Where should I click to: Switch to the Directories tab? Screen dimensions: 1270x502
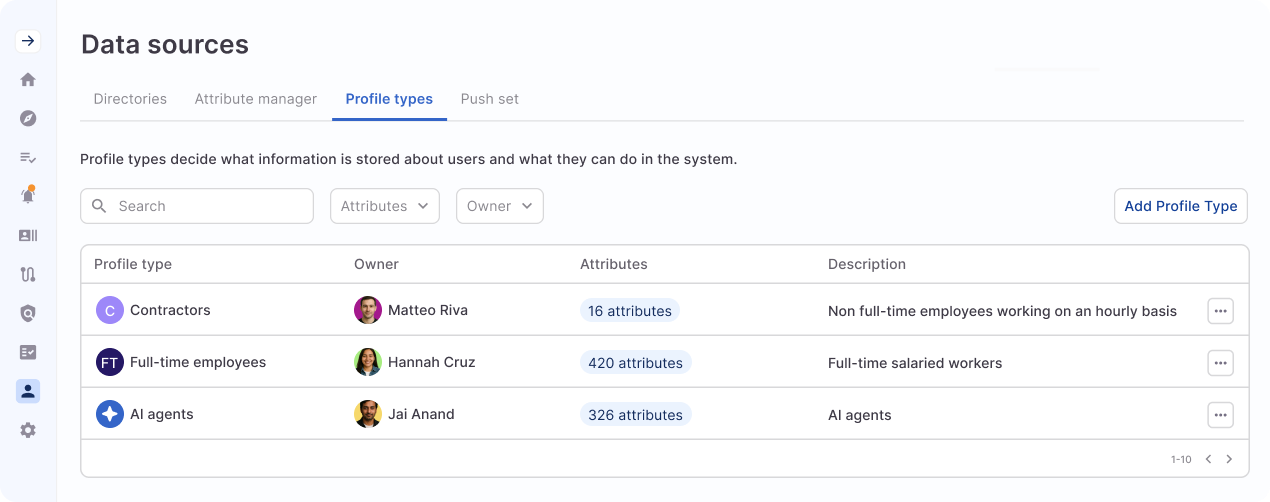tap(130, 99)
